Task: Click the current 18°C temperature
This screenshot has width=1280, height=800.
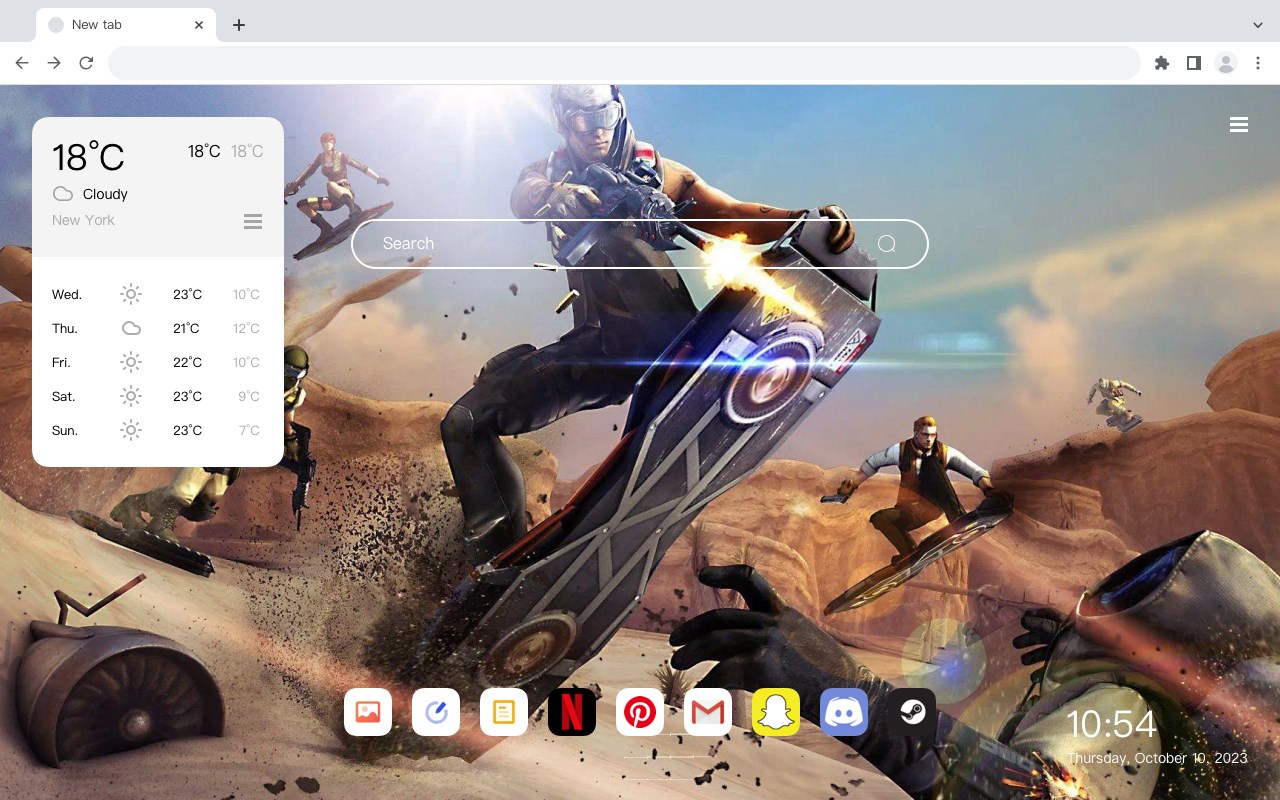Action: point(88,157)
